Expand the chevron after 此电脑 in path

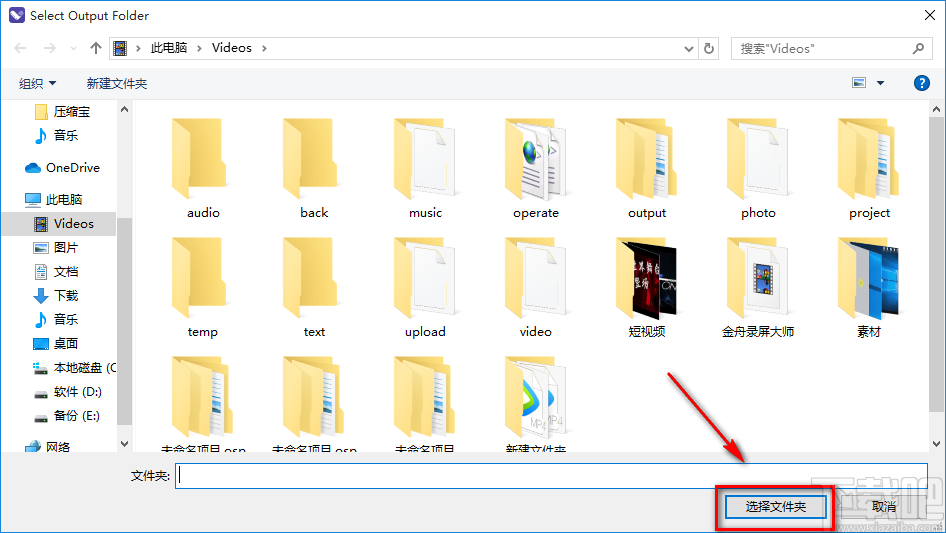(x=199, y=48)
